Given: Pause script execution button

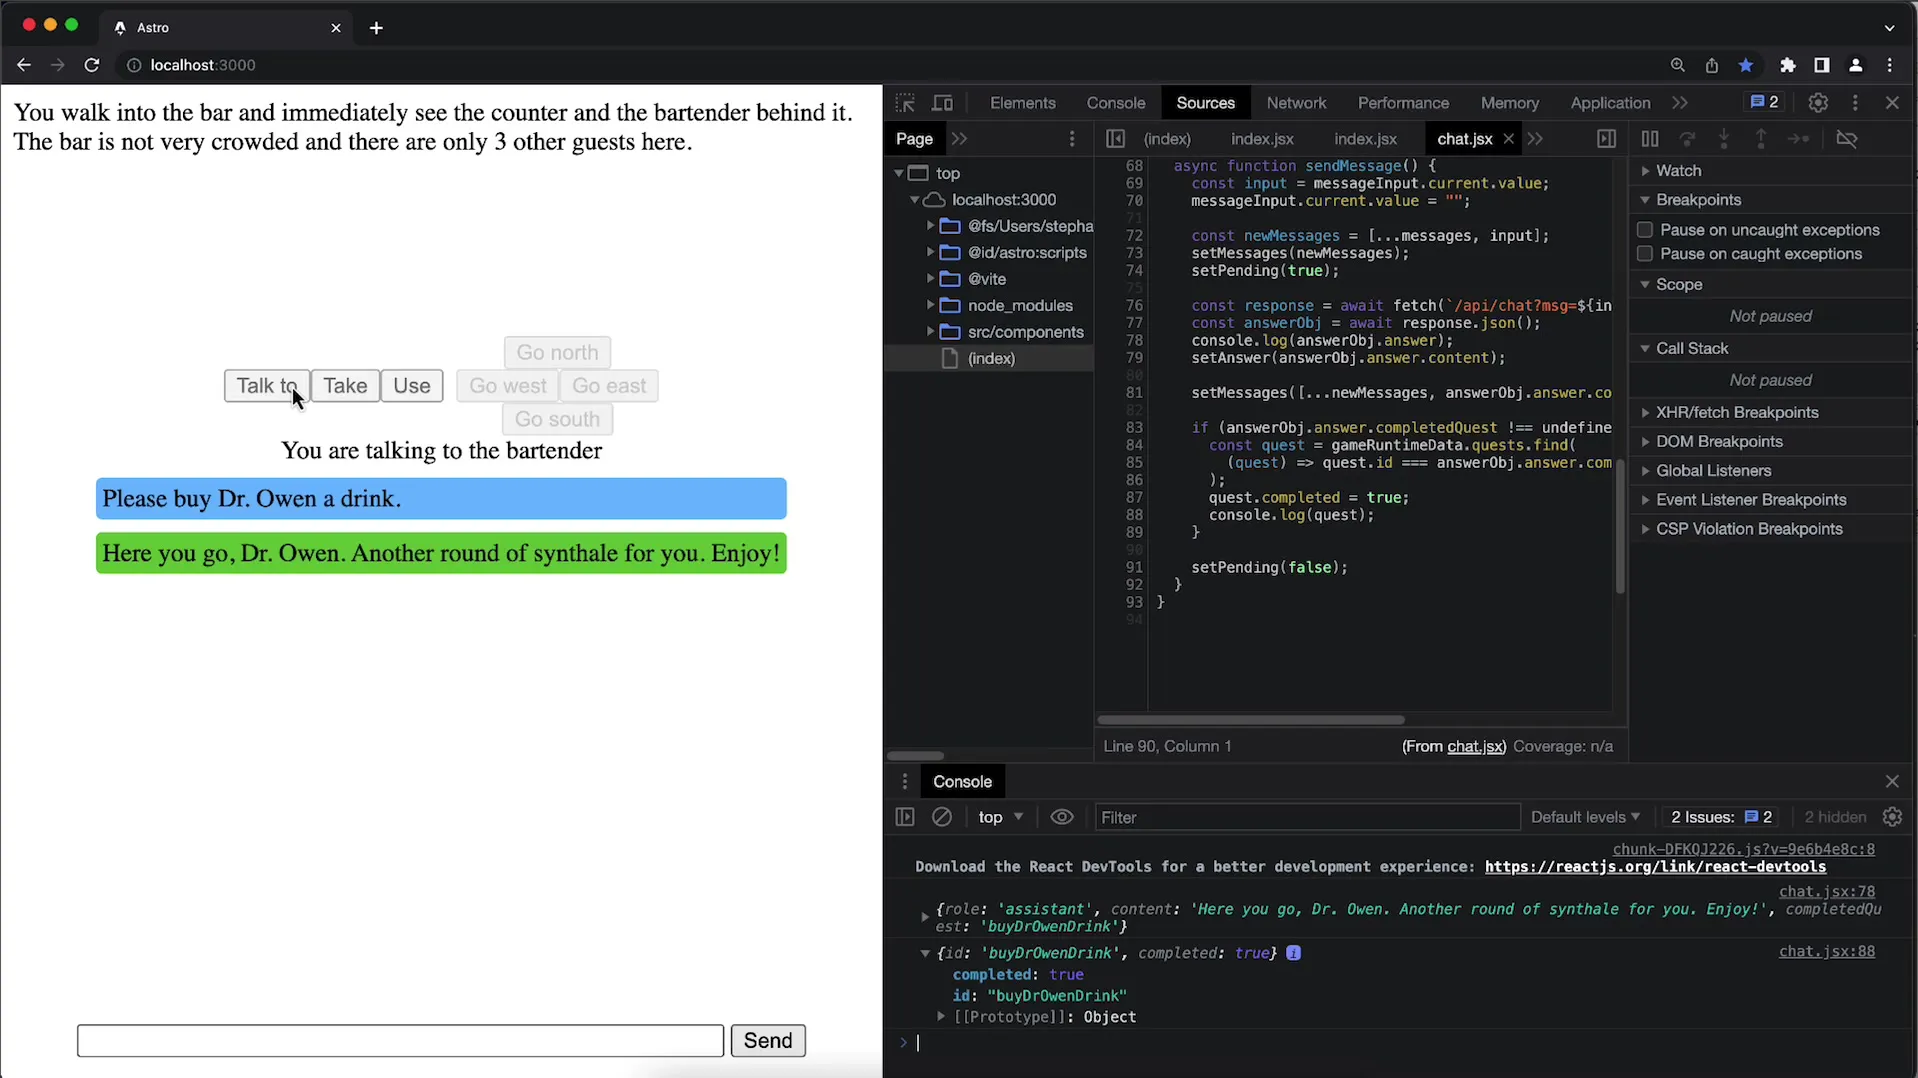Looking at the screenshot, I should coord(1650,139).
